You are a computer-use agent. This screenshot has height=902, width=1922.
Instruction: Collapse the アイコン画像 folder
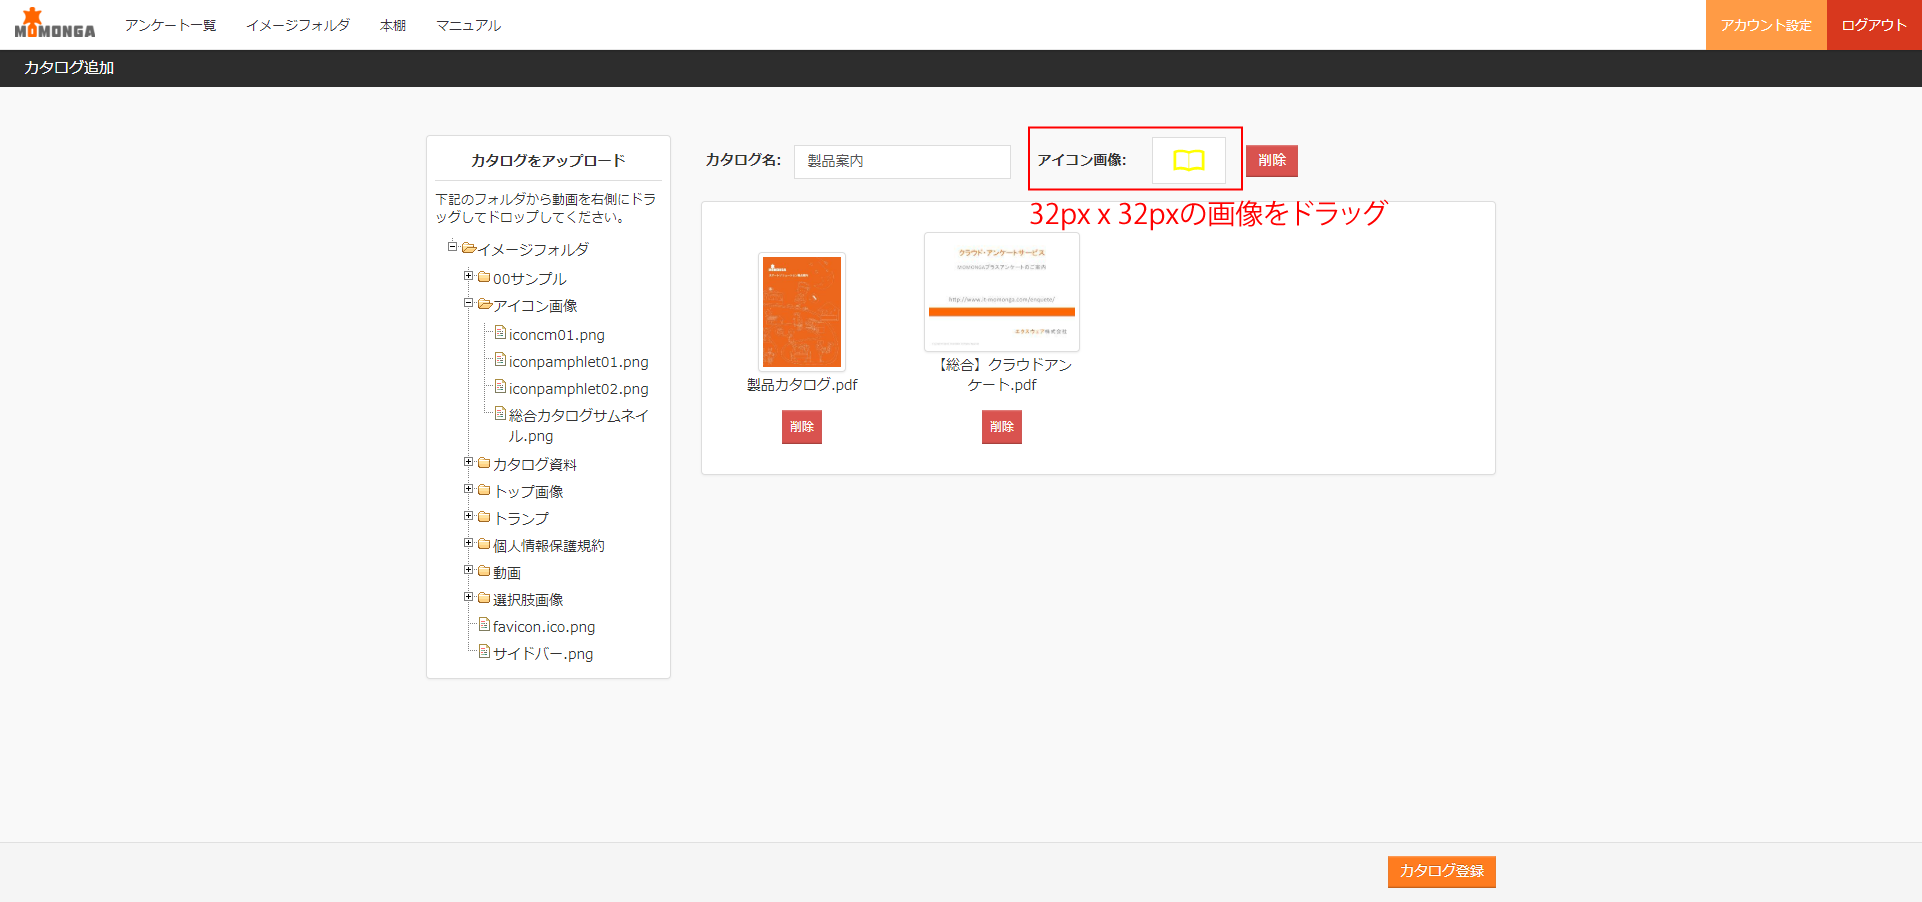point(468,302)
